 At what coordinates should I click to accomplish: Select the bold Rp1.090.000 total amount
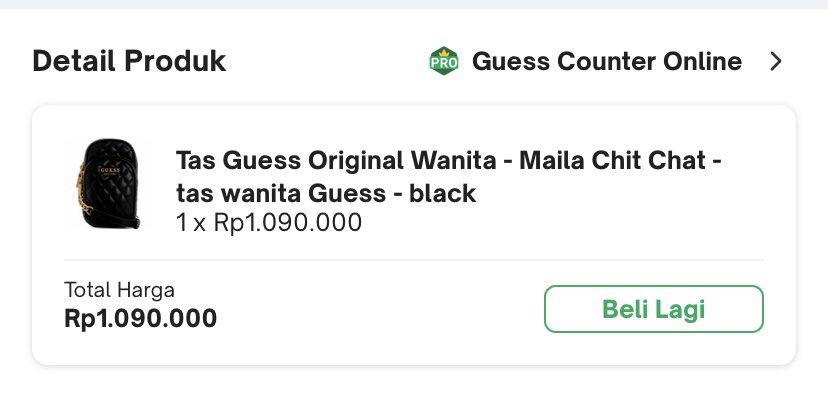(140, 318)
